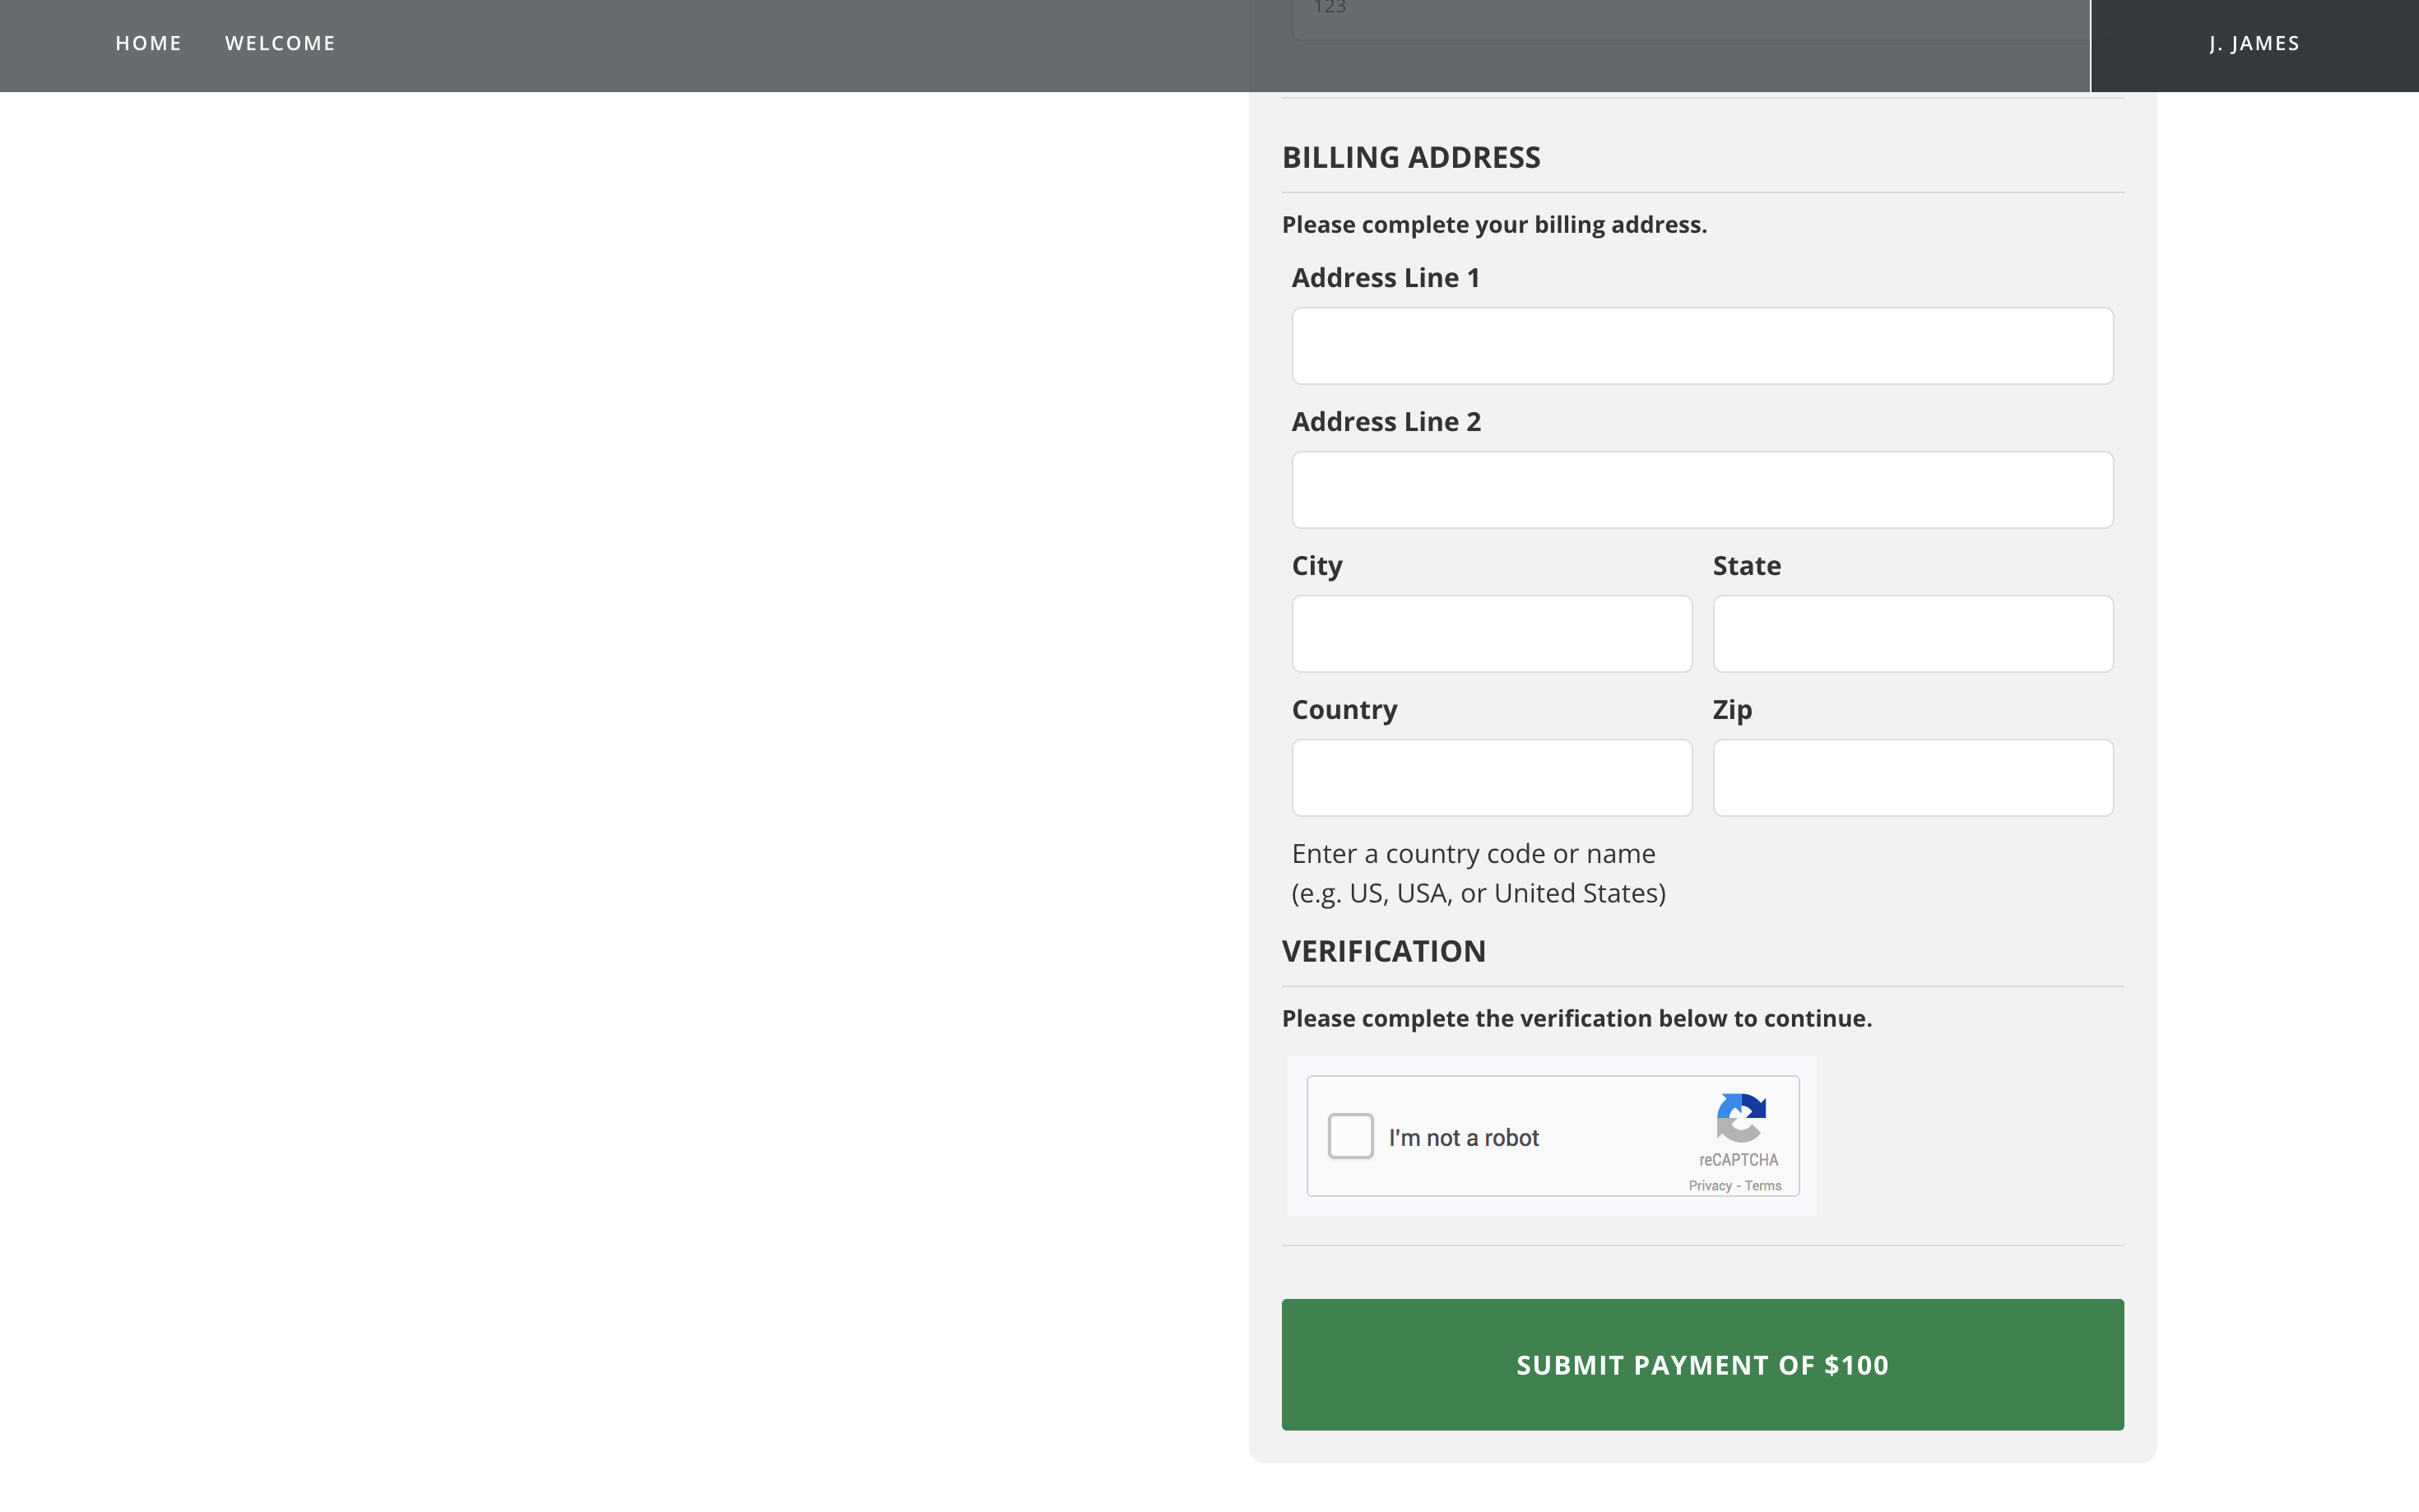Open the HOME menu item

coord(148,43)
